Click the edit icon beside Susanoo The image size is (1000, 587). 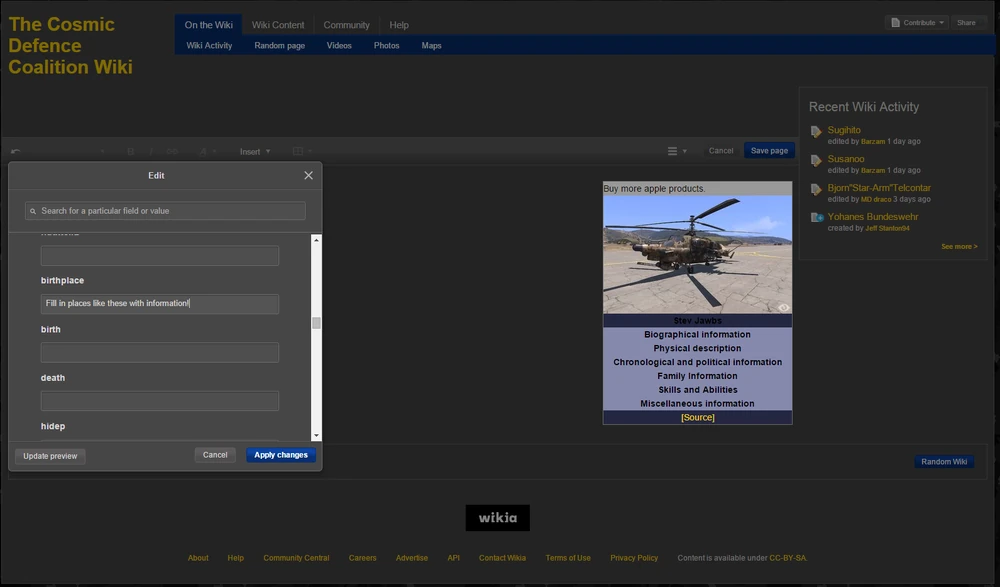(817, 160)
